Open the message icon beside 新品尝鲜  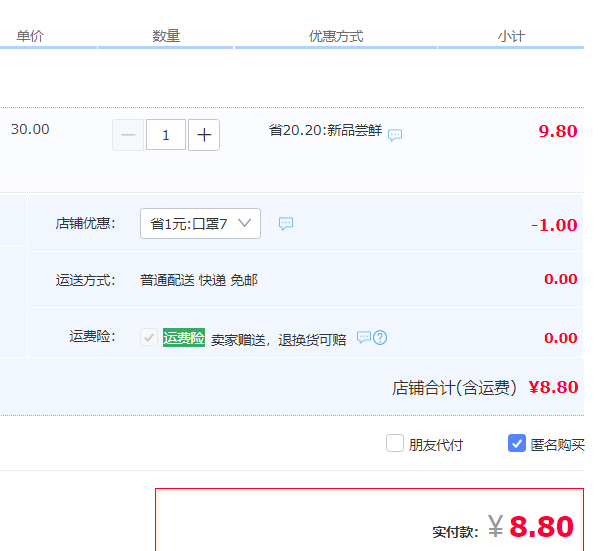click(x=395, y=135)
